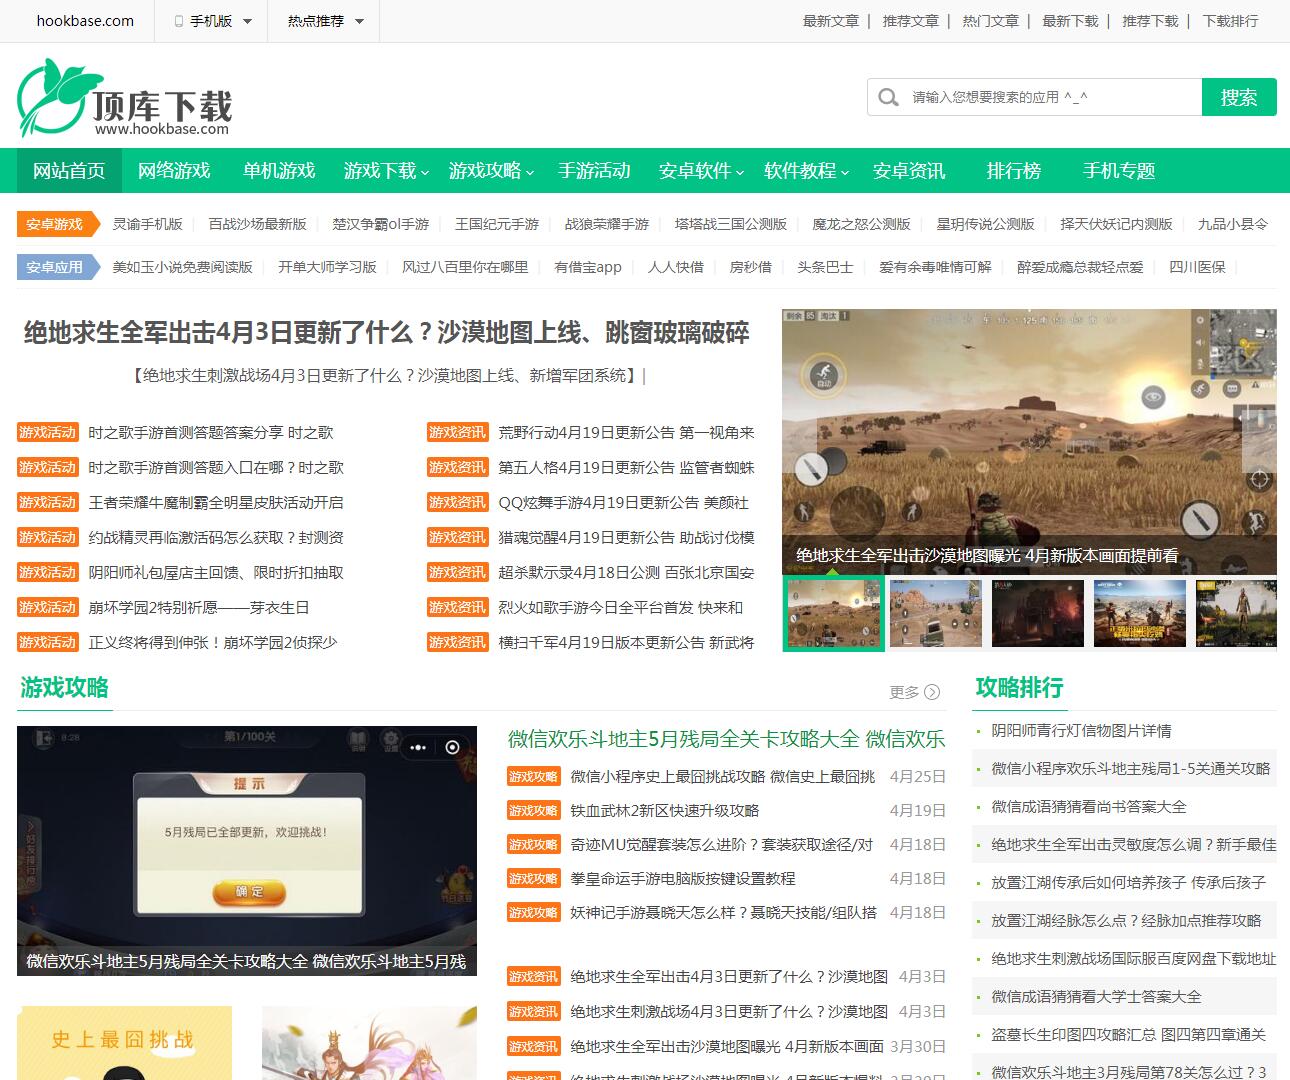Open 烈火如歌手游今日全平台首发 article
This screenshot has width=1290, height=1080.
[x=621, y=608]
